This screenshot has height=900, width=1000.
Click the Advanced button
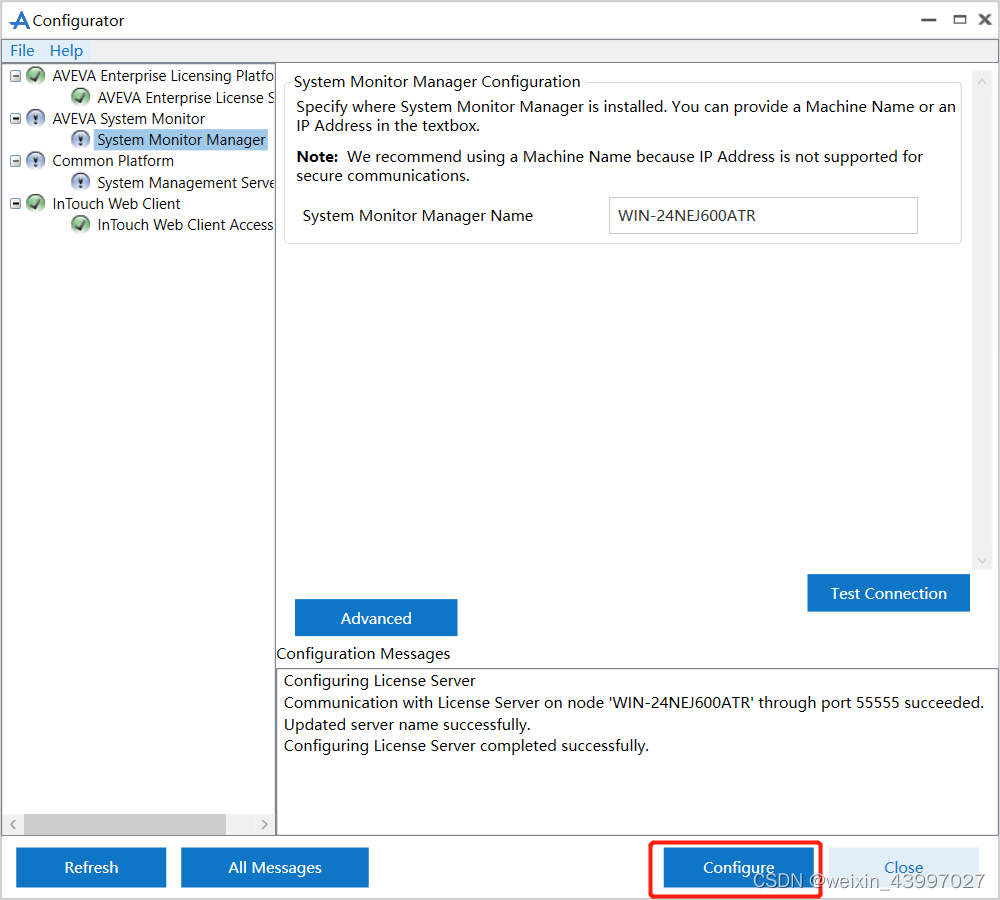coord(376,617)
